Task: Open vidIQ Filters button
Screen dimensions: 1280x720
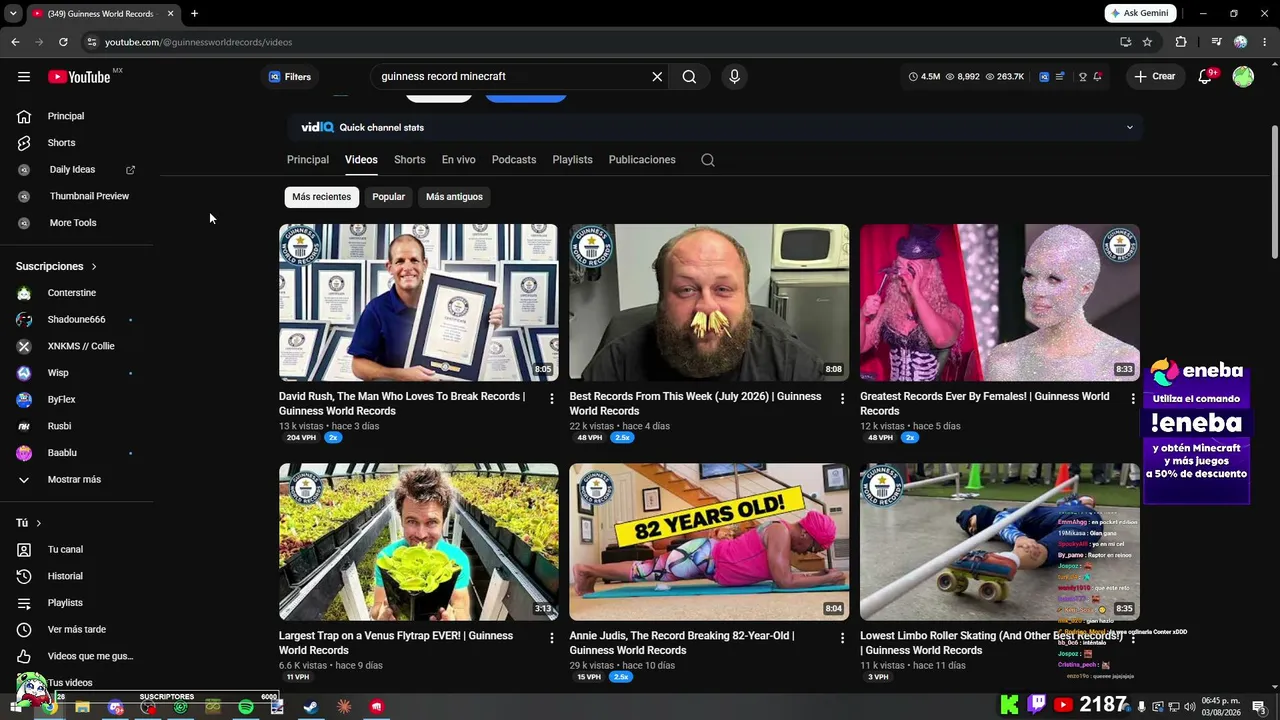Action: [x=290, y=77]
